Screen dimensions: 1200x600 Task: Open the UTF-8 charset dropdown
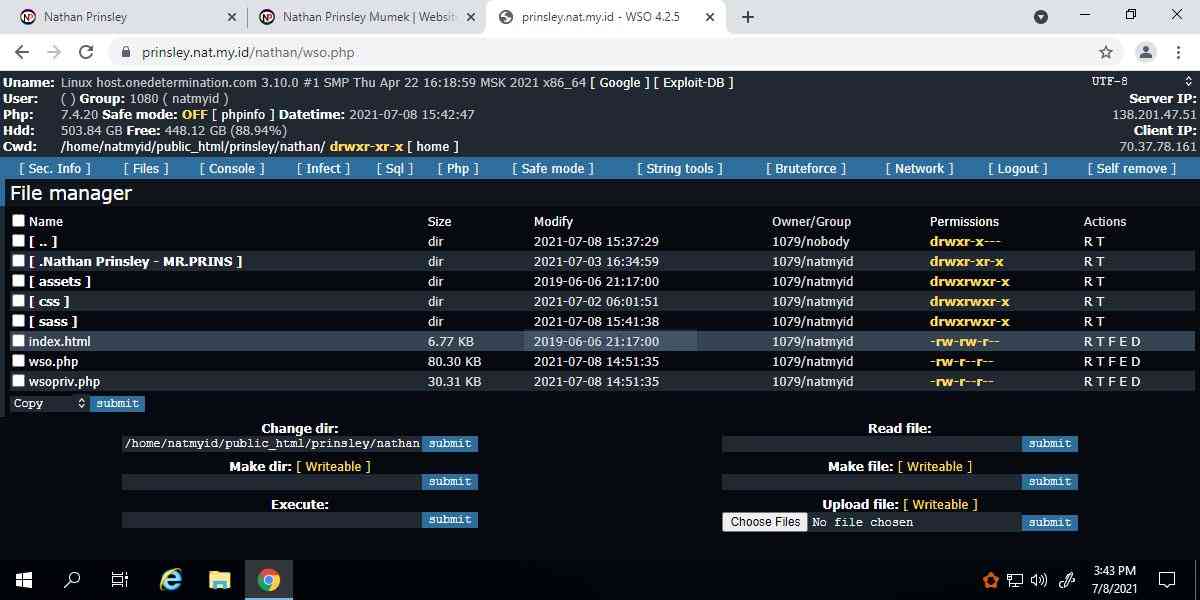tap(1142, 81)
